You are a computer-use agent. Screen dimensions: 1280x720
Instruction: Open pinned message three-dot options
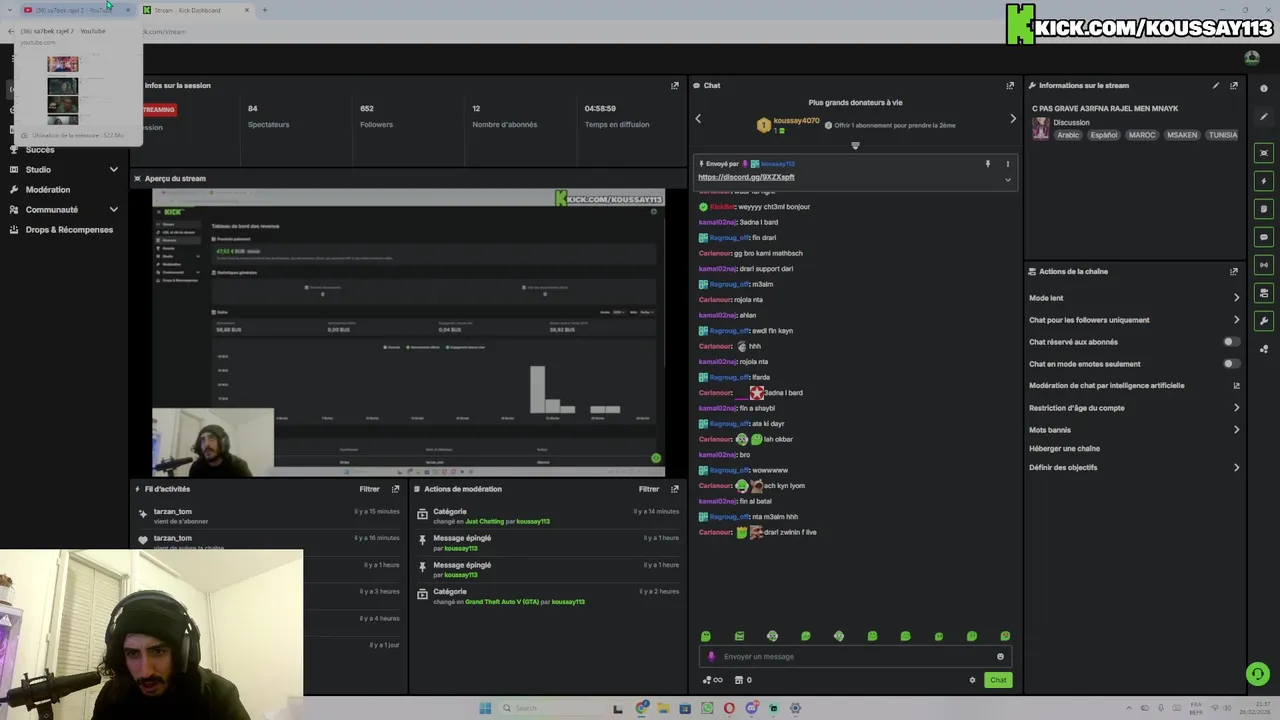(1007, 164)
